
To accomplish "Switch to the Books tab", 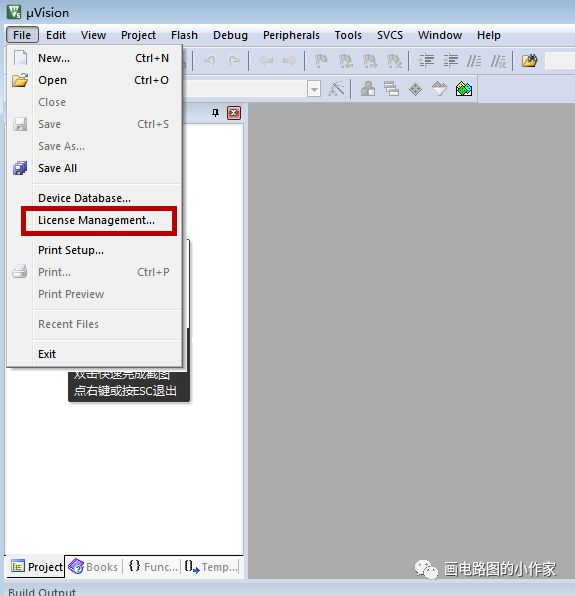I will [93, 567].
